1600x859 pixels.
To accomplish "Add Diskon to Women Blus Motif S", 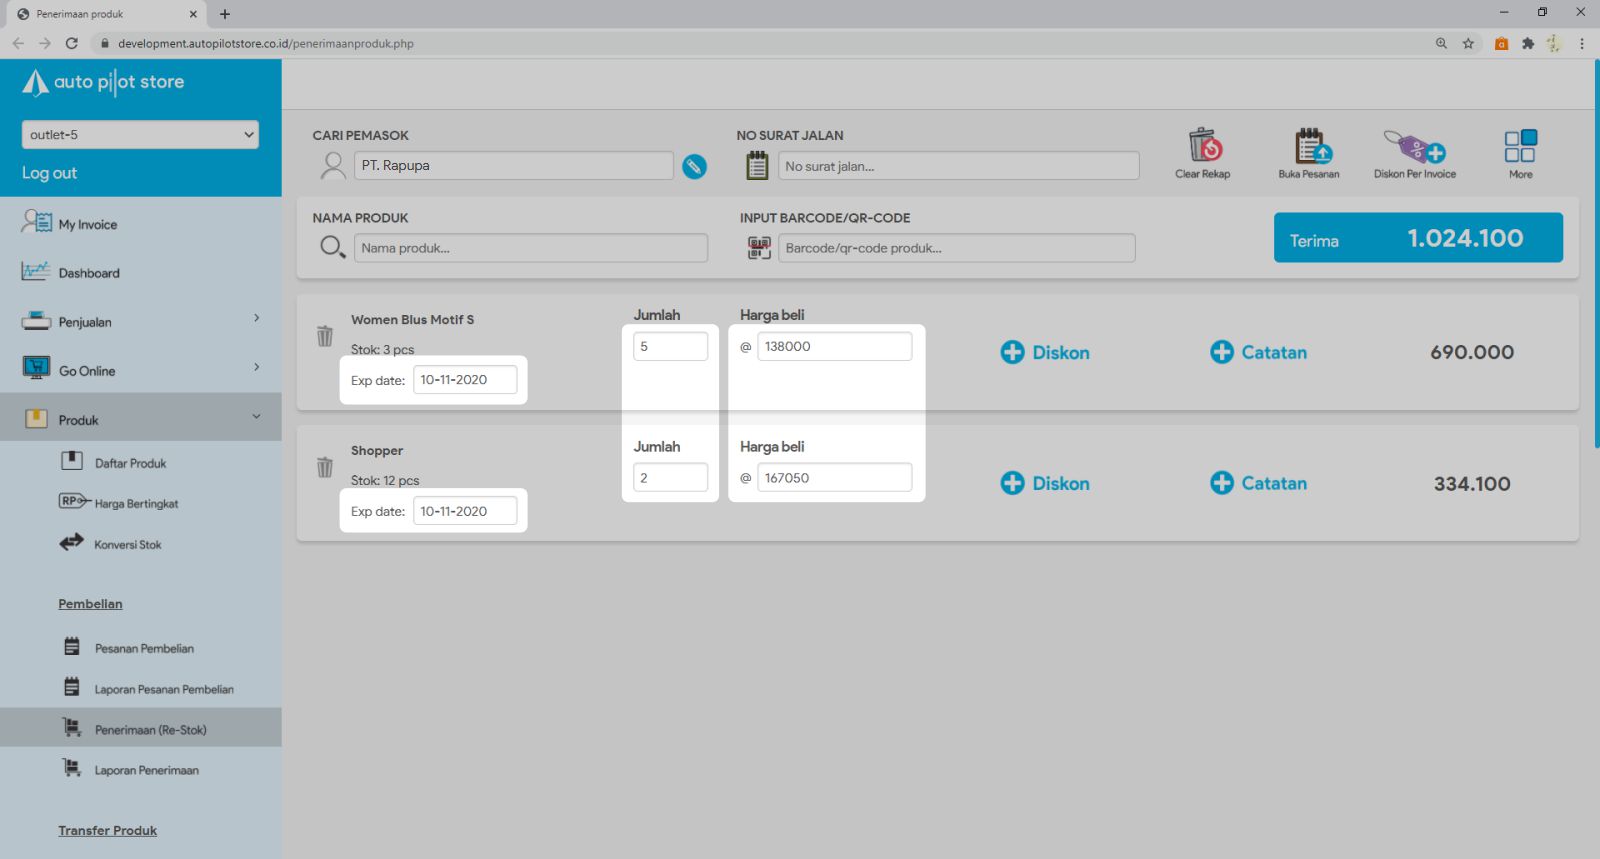I will 1045,352.
